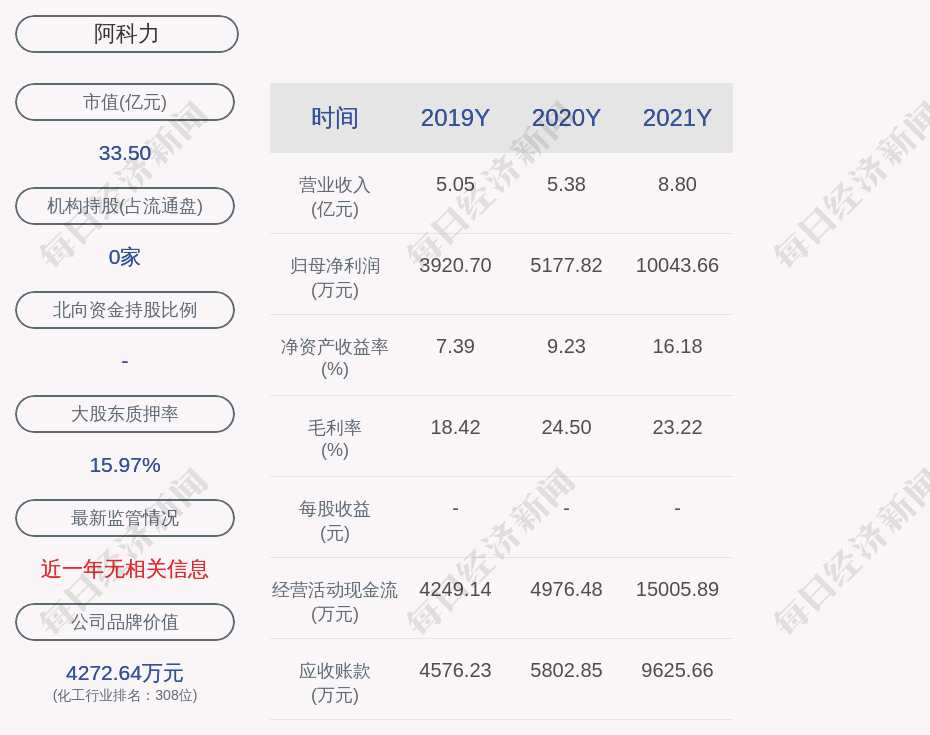The image size is (930, 735).
Task: Click 2020 revenue value 5.38
Action: point(566,184)
